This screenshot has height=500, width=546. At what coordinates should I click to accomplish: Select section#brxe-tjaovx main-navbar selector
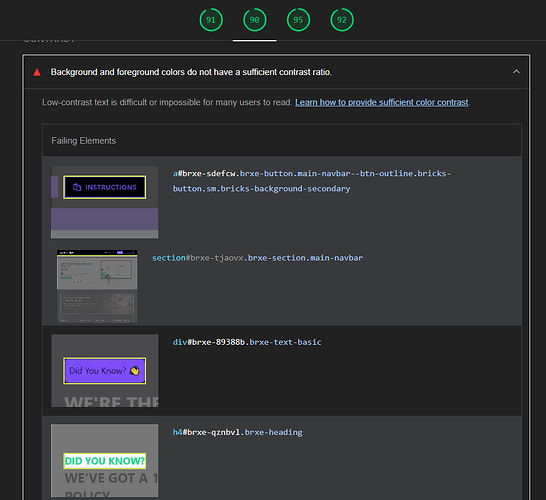257,258
